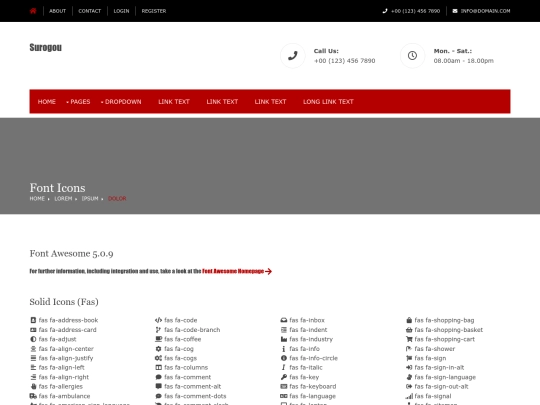
Task: Click the text 'fas fa-comment-dots'
Action: [195, 396]
